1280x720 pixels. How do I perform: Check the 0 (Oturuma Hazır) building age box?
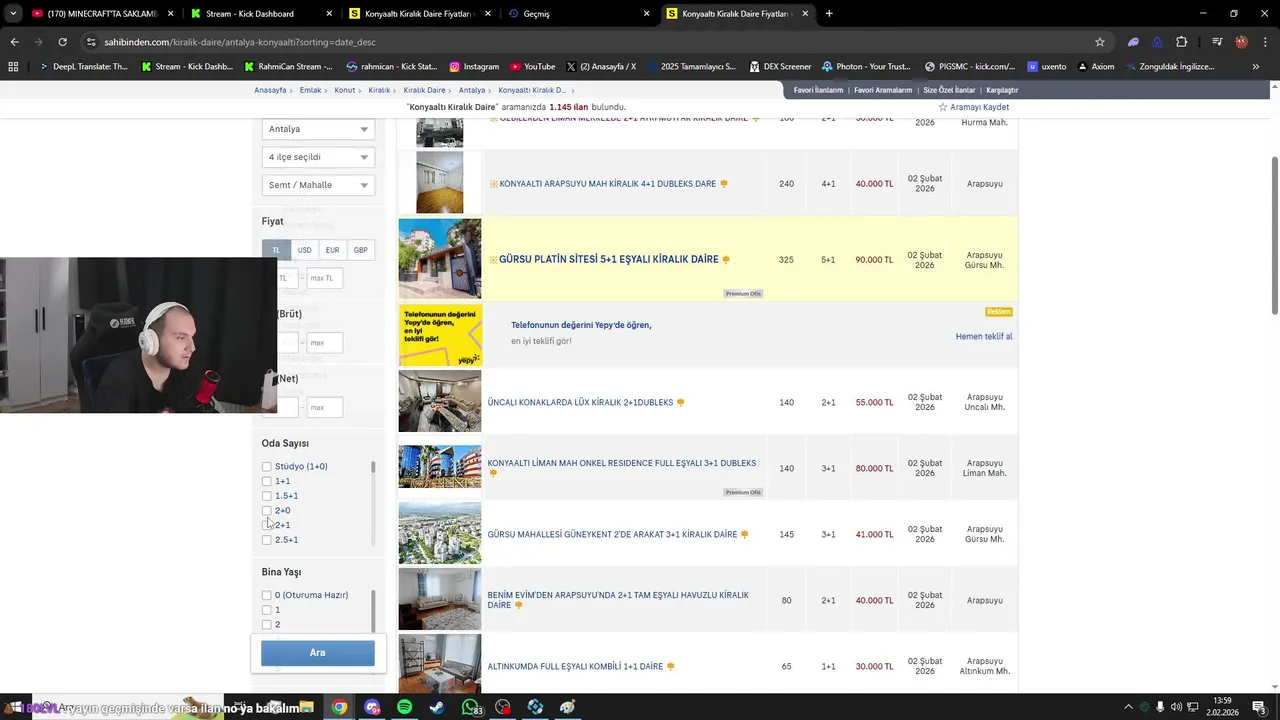click(267, 595)
